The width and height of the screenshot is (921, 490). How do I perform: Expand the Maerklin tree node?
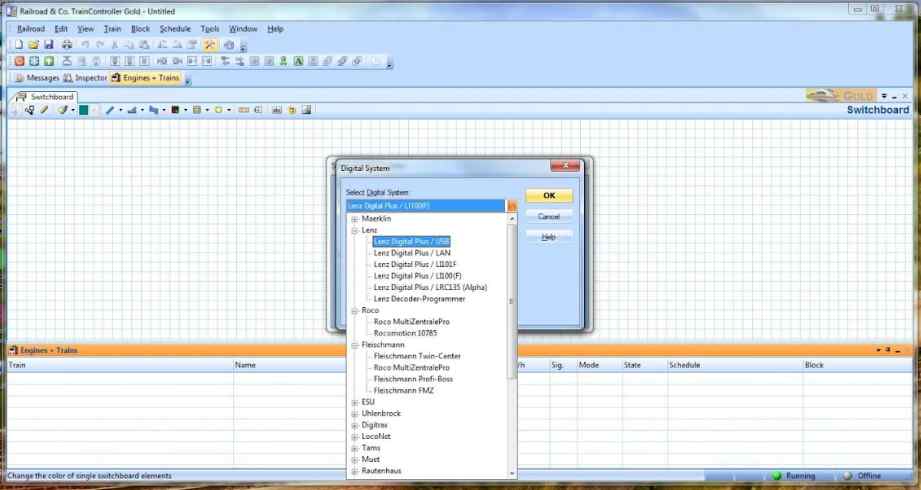click(x=354, y=219)
